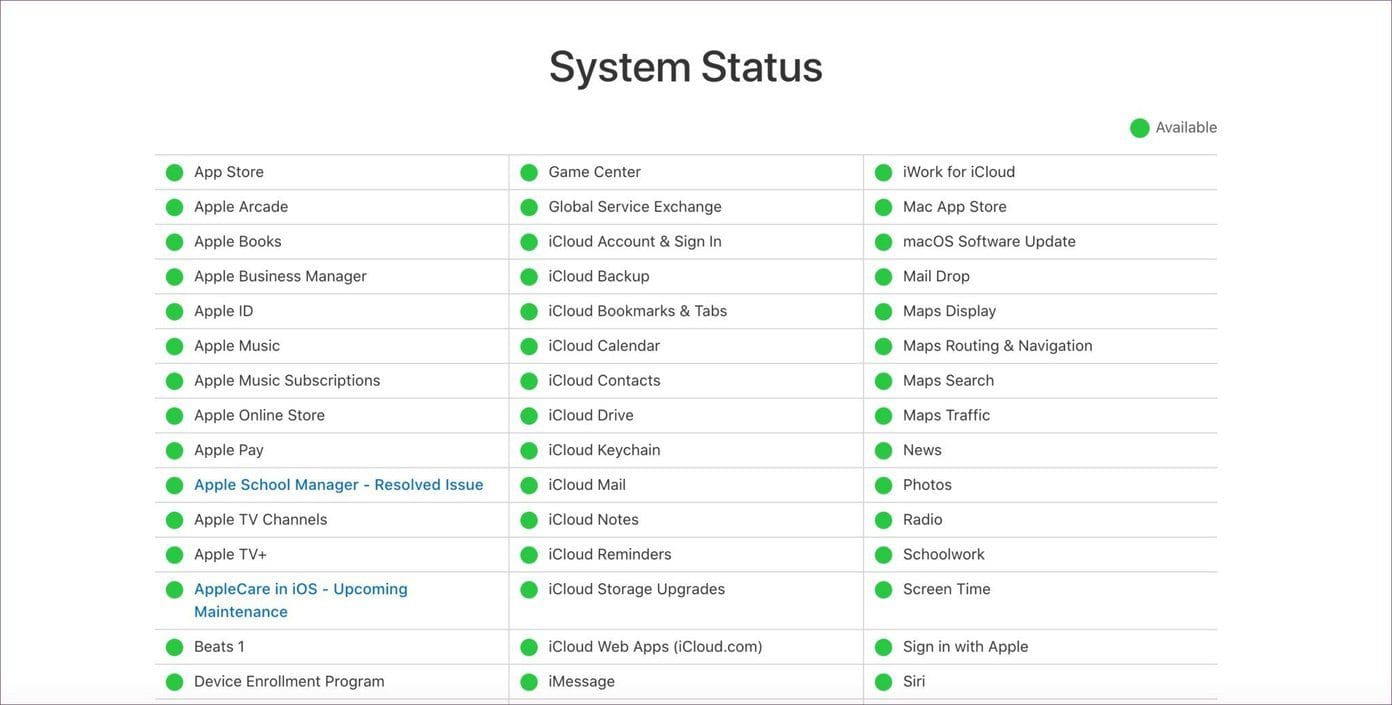Click the green status dot beside Apple Arcade
The image size is (1392, 705).
point(174,207)
